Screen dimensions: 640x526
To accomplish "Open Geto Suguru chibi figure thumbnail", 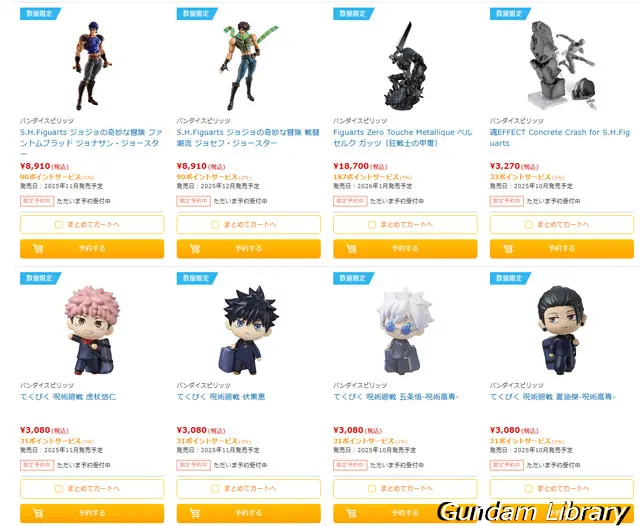I will pos(562,330).
